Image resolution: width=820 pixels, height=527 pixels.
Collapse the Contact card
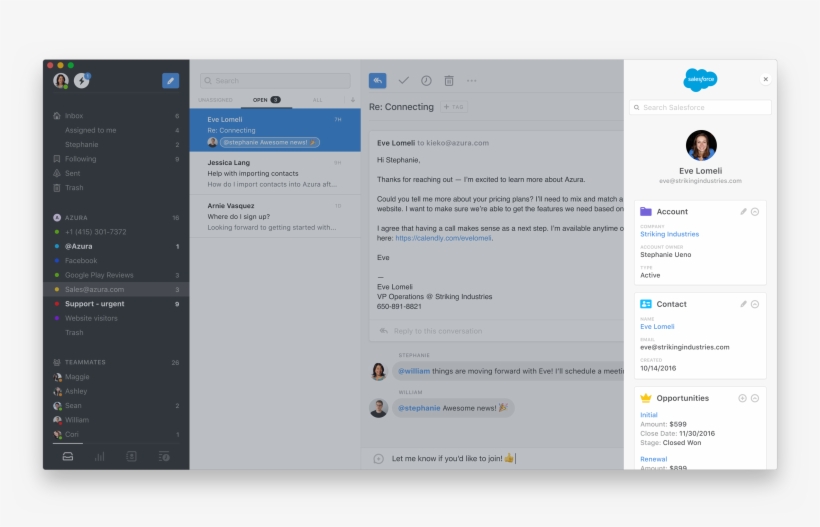(x=755, y=304)
